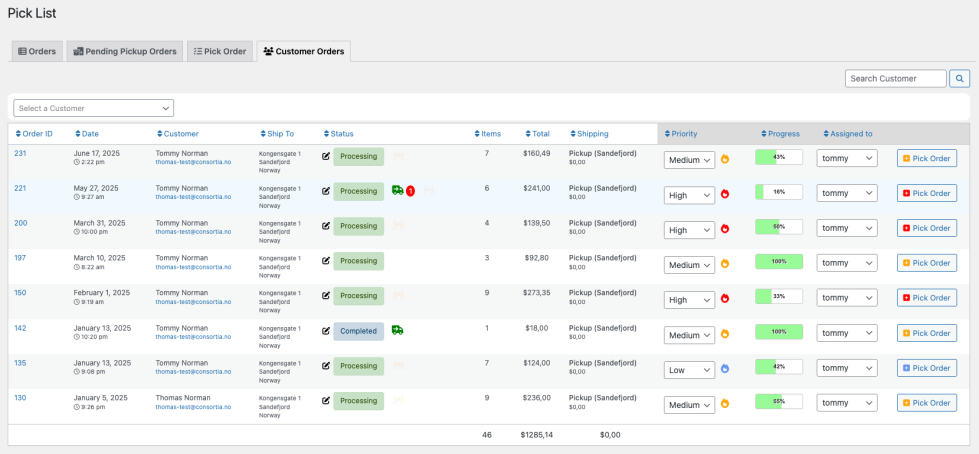The image size is (979, 454).
Task: Click the green truck icon on order 221
Action: click(x=397, y=190)
